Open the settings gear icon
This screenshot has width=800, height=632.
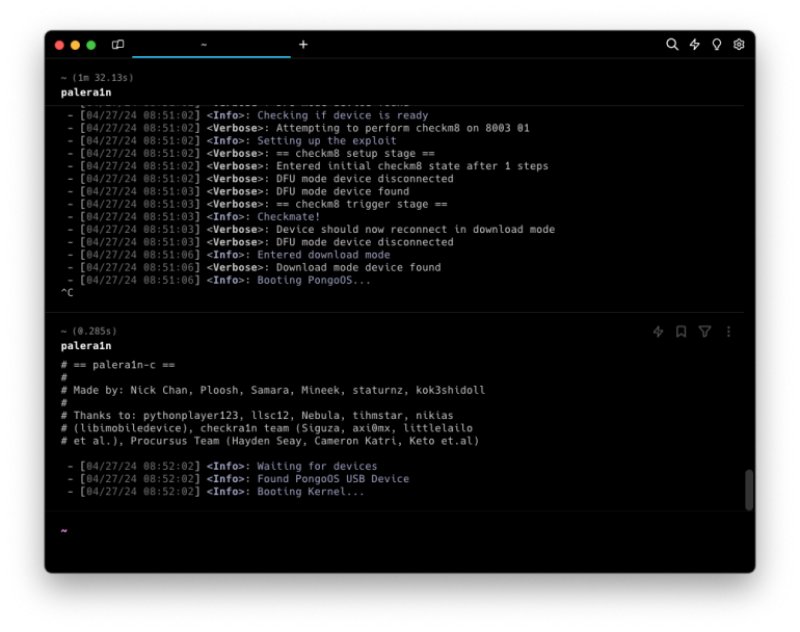click(739, 45)
